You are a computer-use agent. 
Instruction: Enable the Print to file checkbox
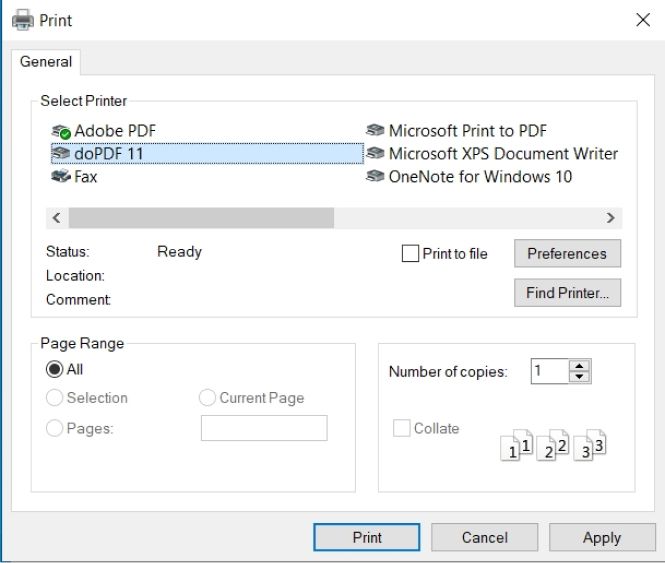(x=410, y=253)
